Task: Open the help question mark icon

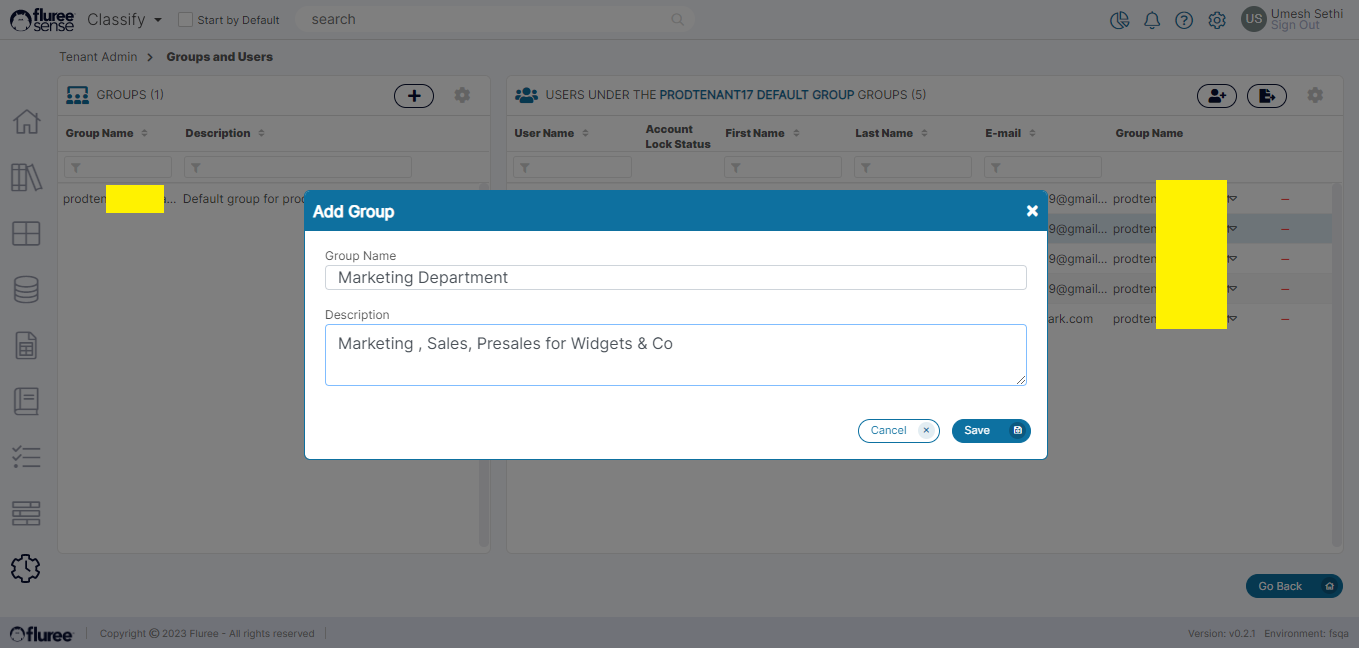Action: (1184, 21)
